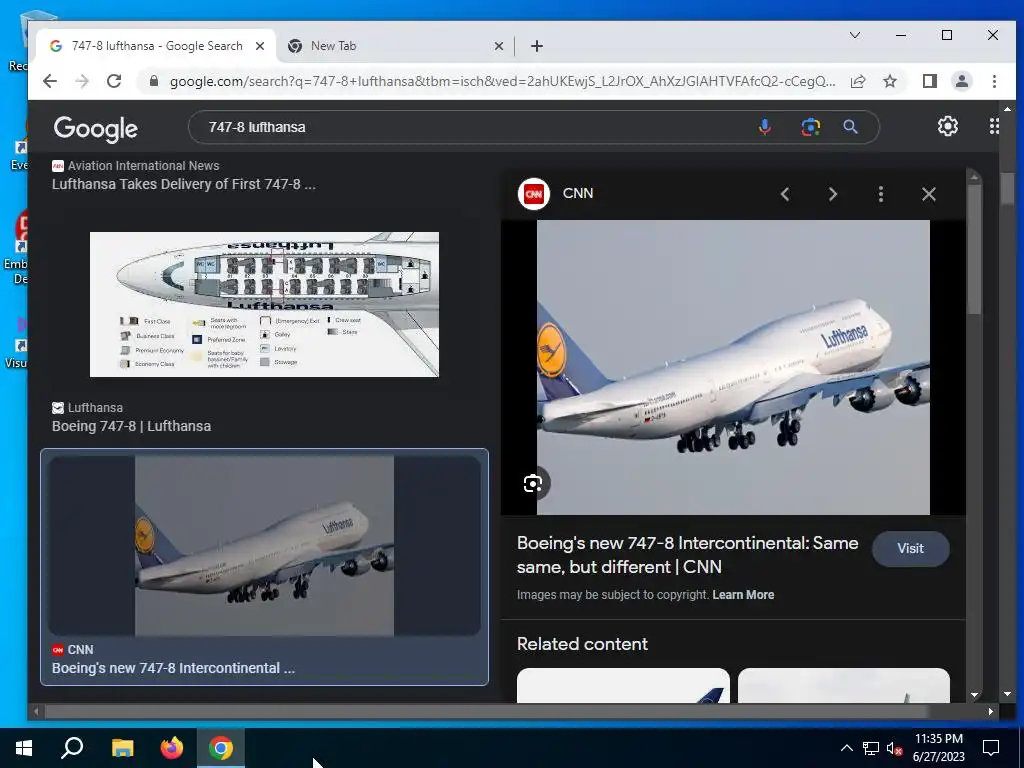Screen dimensions: 1024x768
Task: Click the preview panel scroll down arrow
Action: point(974,695)
